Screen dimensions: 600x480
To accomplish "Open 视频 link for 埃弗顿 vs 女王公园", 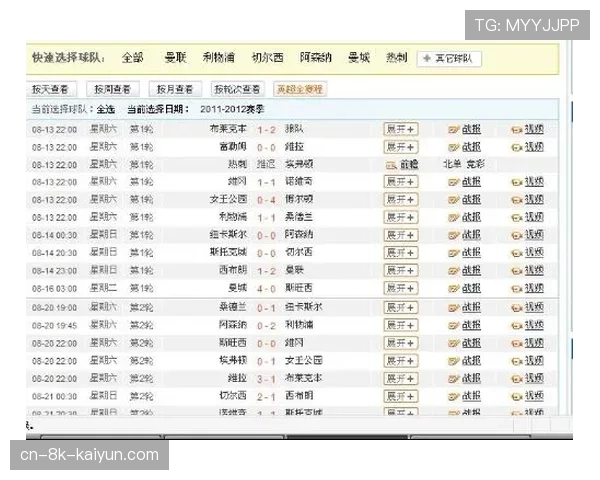I will pos(534,361).
